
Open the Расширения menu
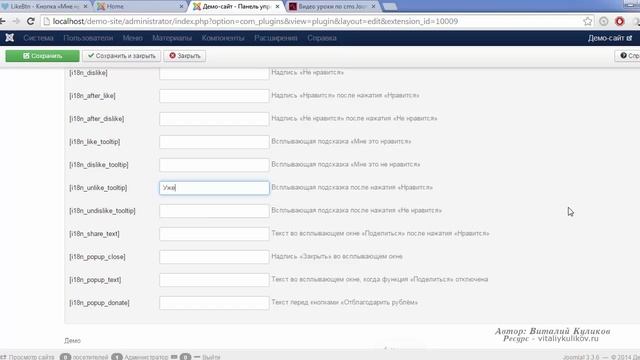click(x=276, y=38)
